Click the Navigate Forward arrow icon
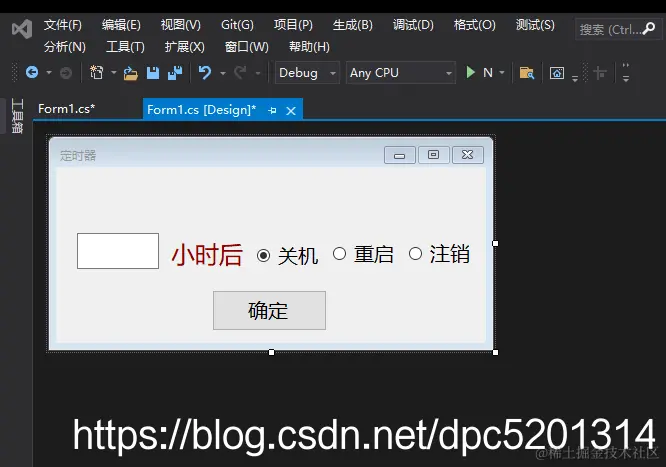The image size is (666, 467). [x=66, y=73]
